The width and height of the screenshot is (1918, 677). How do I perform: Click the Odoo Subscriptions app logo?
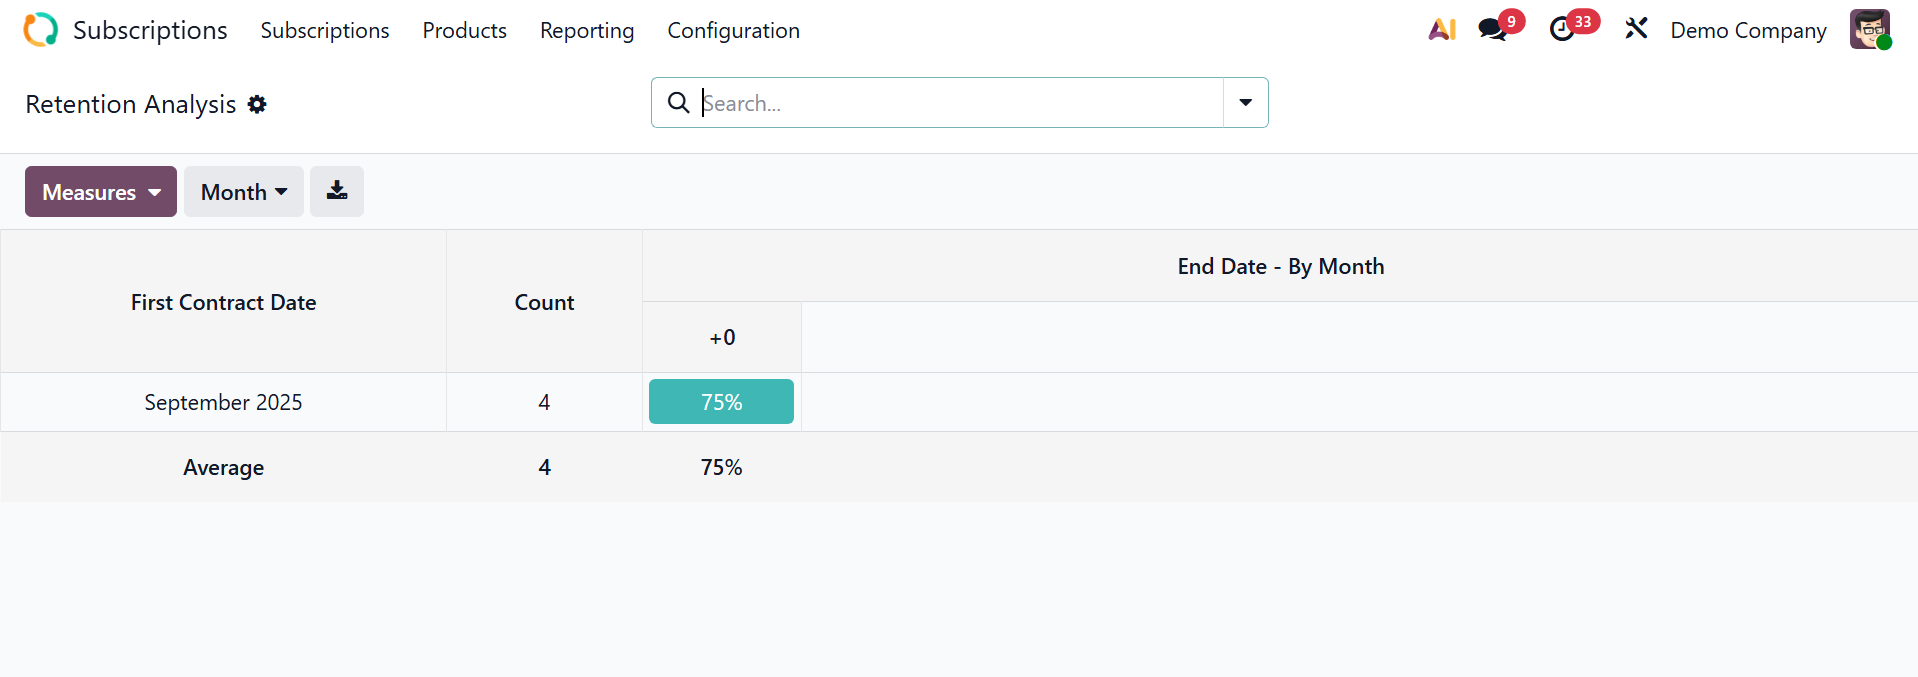click(x=41, y=30)
